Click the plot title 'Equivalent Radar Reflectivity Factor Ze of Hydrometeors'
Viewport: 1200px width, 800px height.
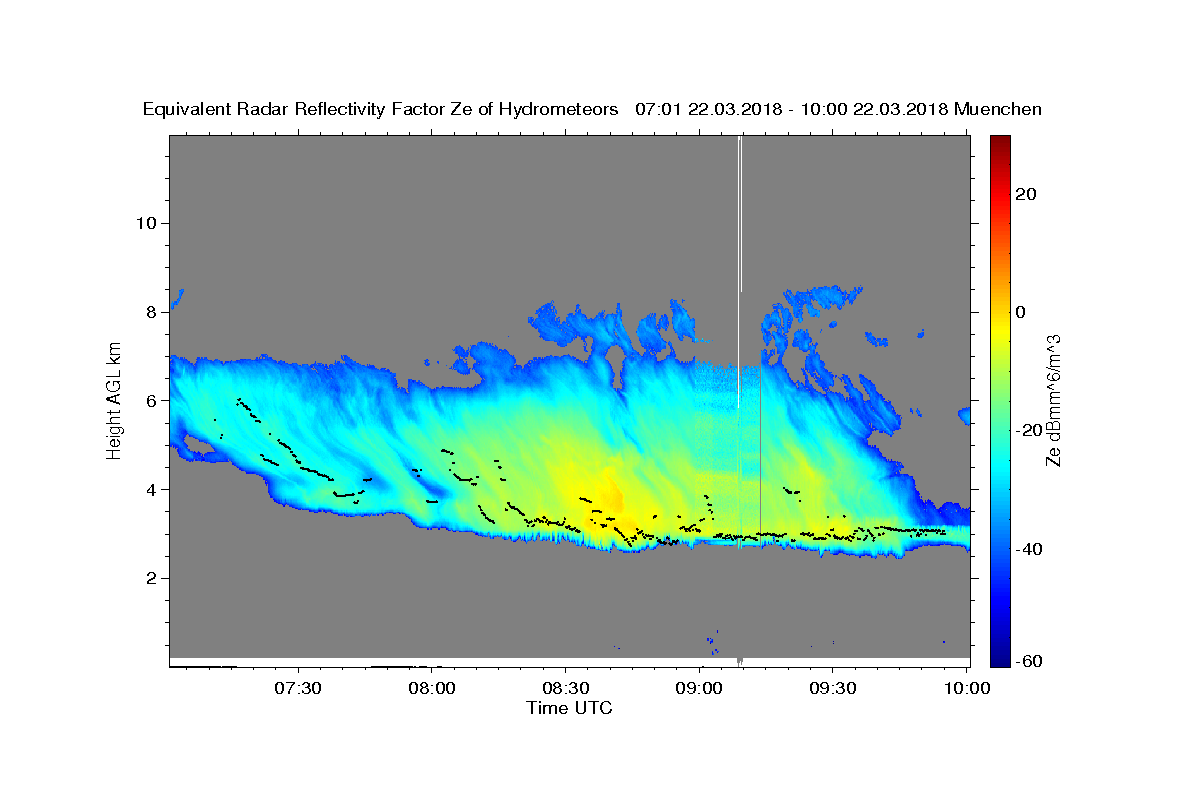pyautogui.click(x=380, y=109)
